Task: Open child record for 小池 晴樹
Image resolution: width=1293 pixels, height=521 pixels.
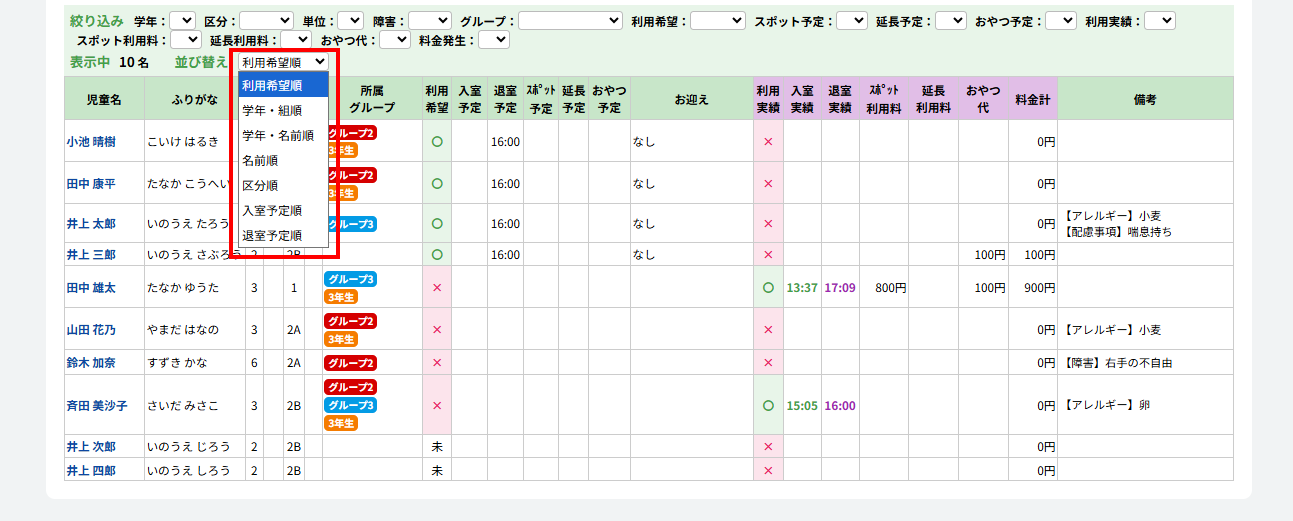Action: pos(91,142)
